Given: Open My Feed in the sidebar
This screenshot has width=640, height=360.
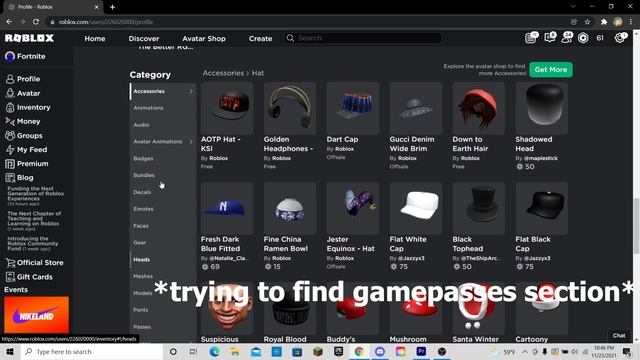Looking at the screenshot, I should click(x=26, y=149).
